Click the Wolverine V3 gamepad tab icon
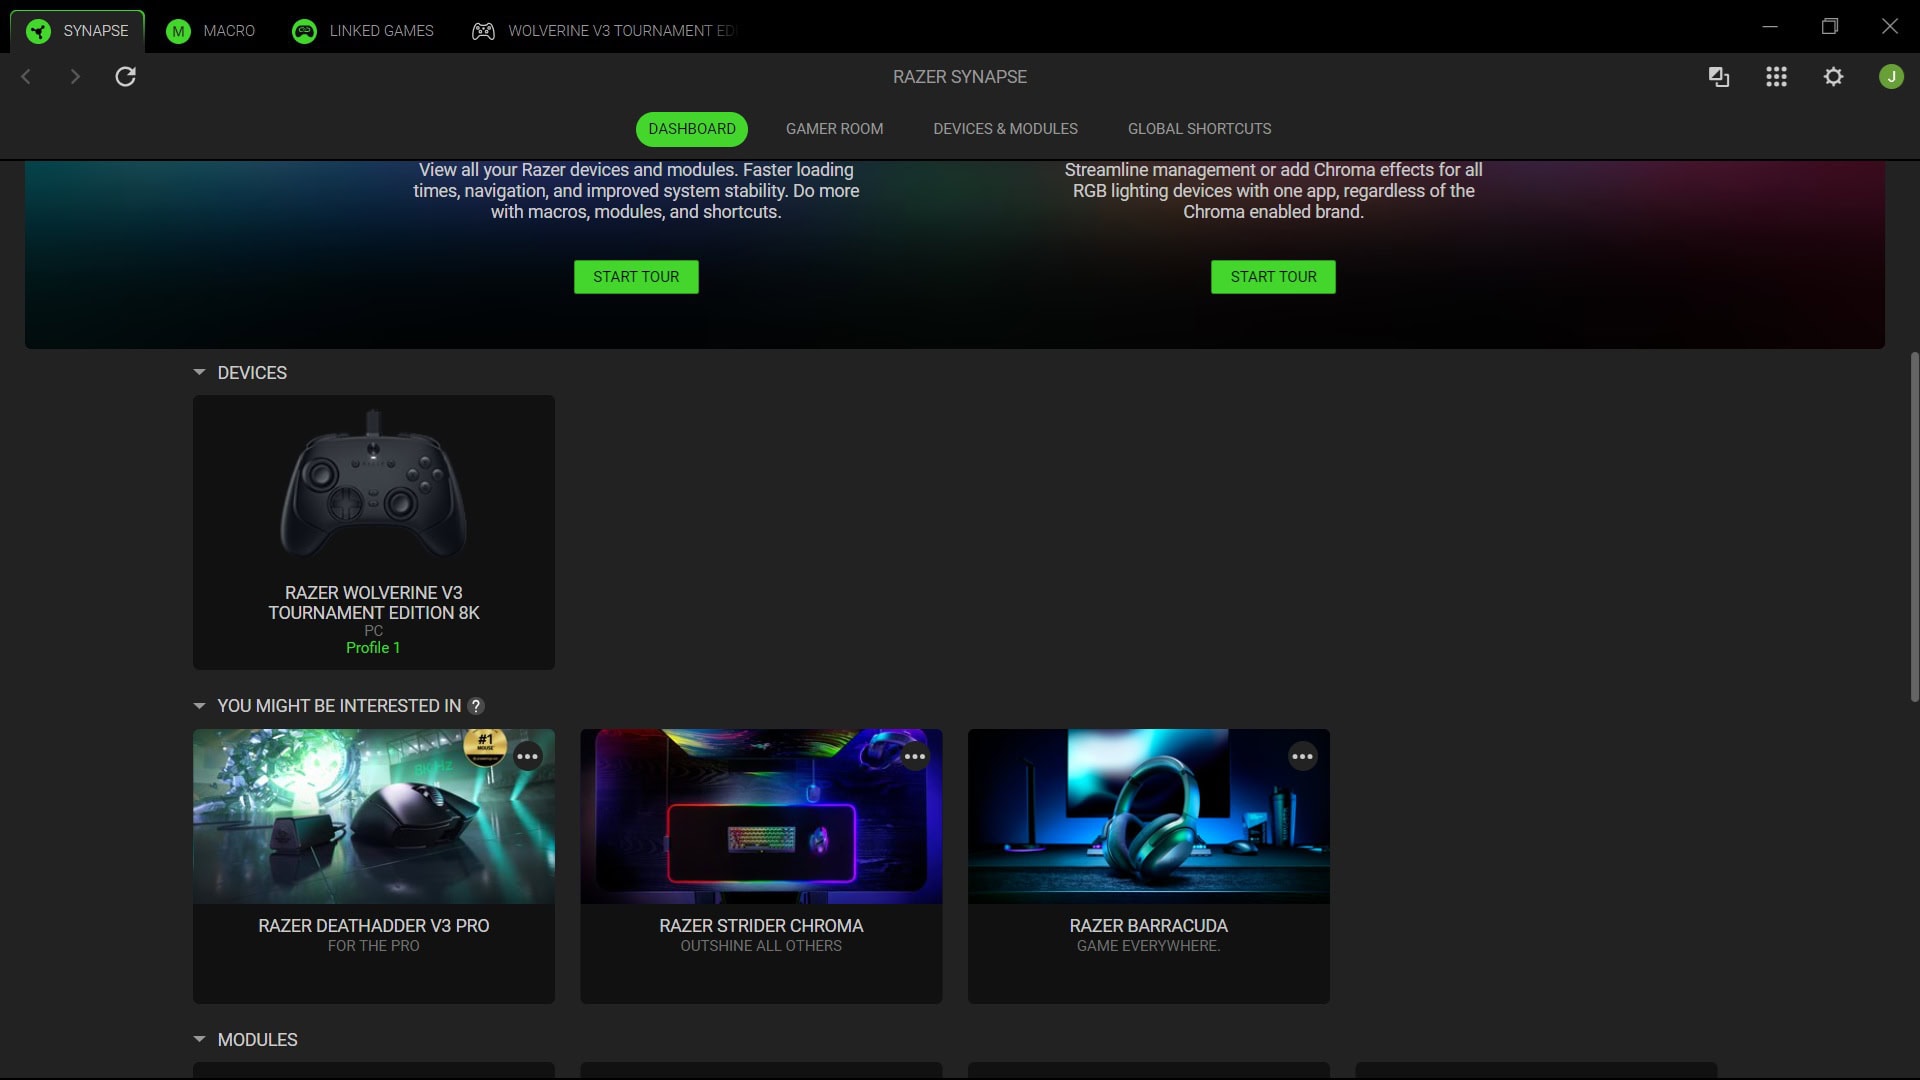The image size is (1920, 1080). tap(481, 30)
